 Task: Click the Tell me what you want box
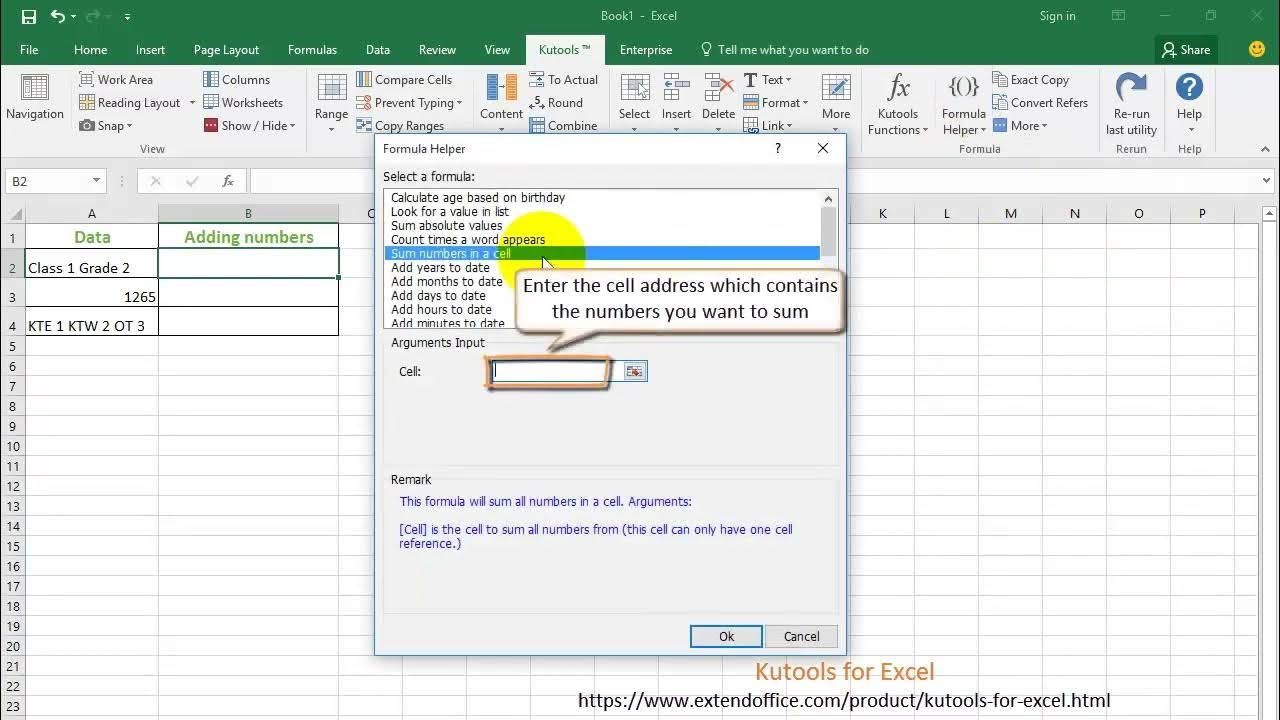[x=784, y=49]
